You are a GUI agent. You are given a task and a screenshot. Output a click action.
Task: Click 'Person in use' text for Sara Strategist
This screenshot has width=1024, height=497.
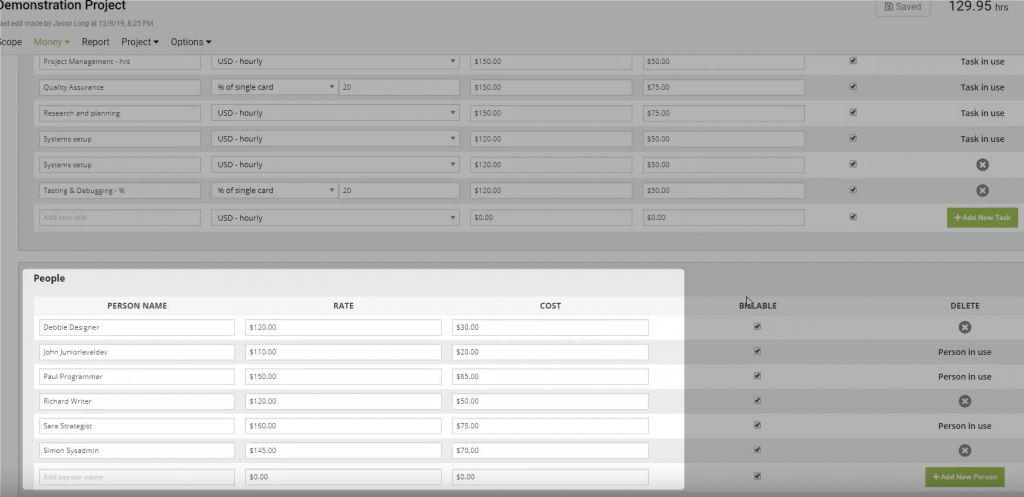click(x=965, y=426)
